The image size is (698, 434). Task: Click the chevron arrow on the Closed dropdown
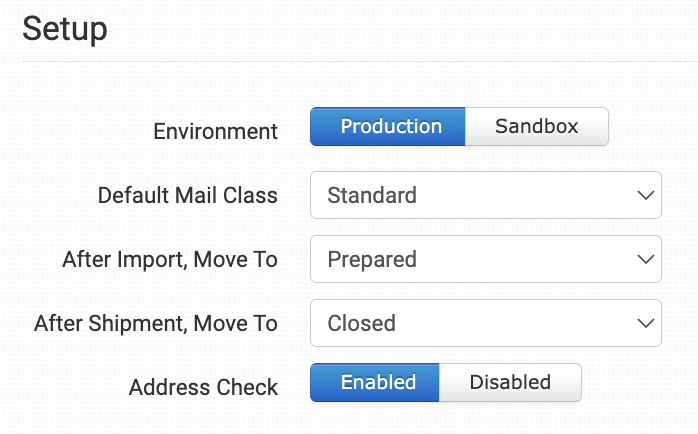(645, 323)
